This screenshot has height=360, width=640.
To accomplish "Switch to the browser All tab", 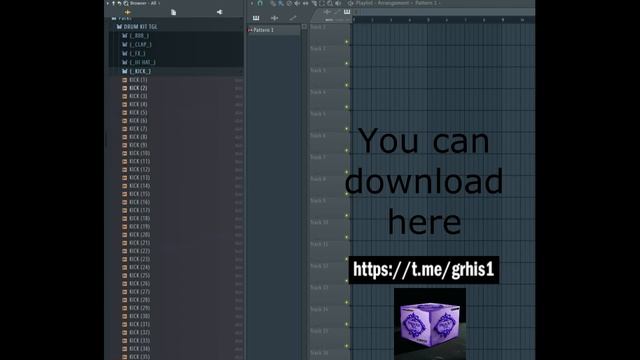I will [127, 12].
